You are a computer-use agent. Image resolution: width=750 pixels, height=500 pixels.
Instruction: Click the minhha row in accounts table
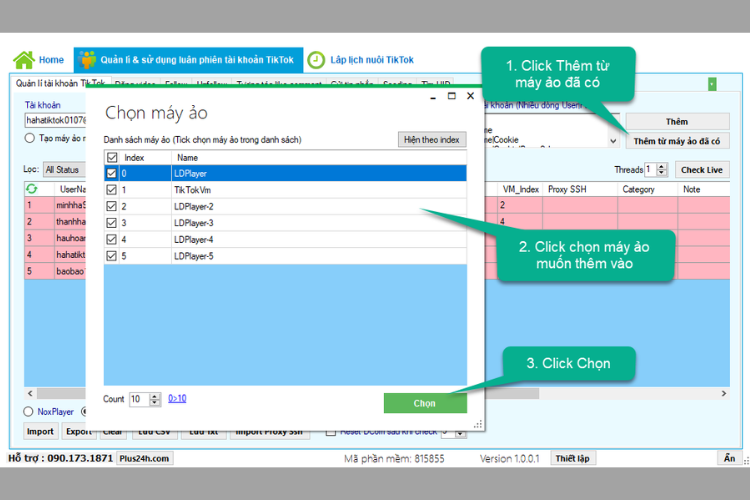[55, 205]
